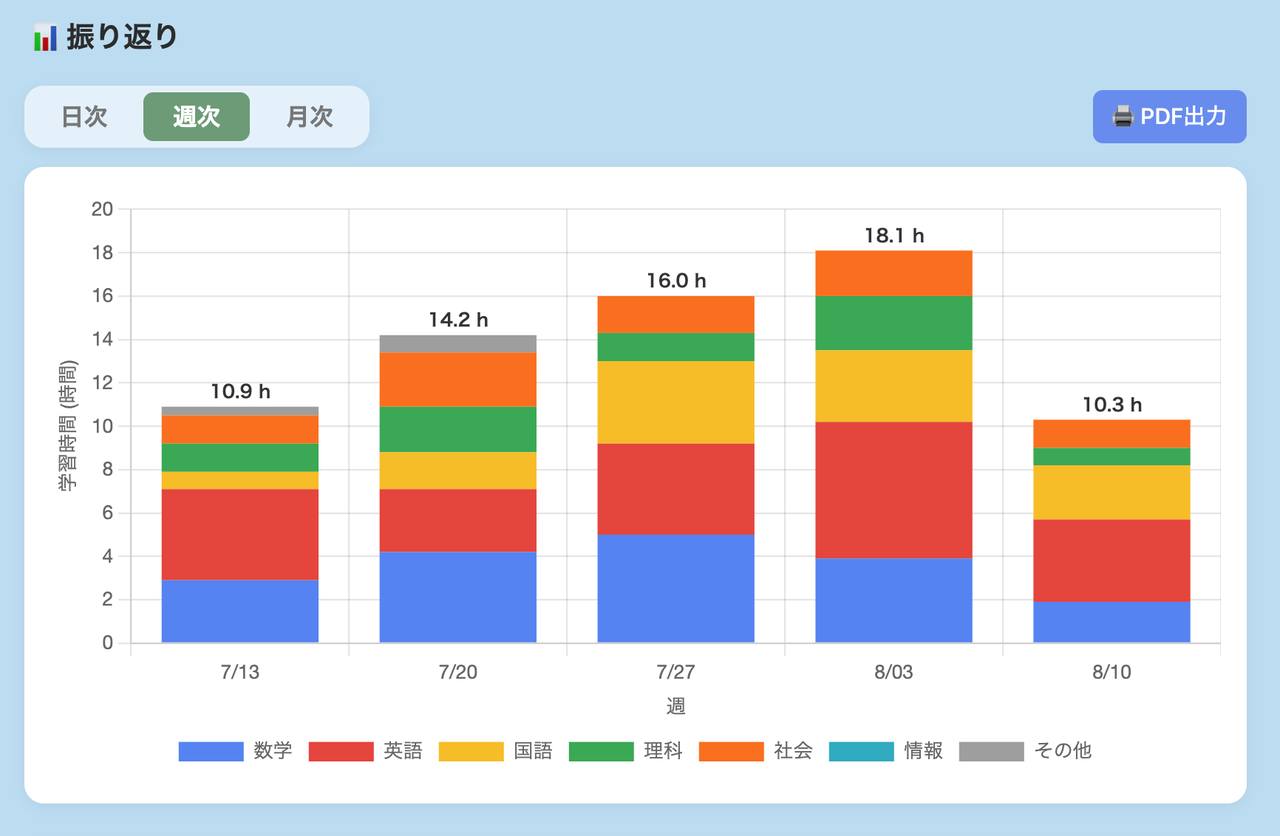Click the yellow 国語 segment of the 8/10 bar
The width and height of the screenshot is (1280, 836).
point(1112,492)
